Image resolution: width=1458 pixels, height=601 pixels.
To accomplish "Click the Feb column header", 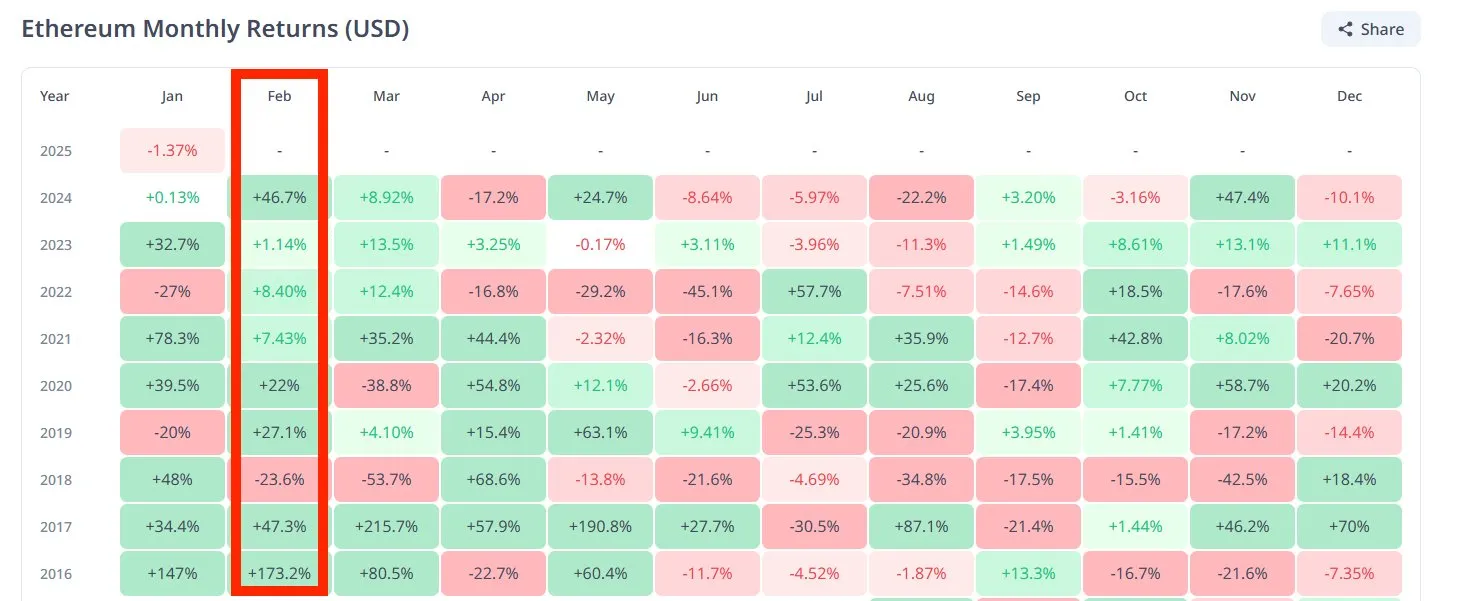I will [x=278, y=96].
